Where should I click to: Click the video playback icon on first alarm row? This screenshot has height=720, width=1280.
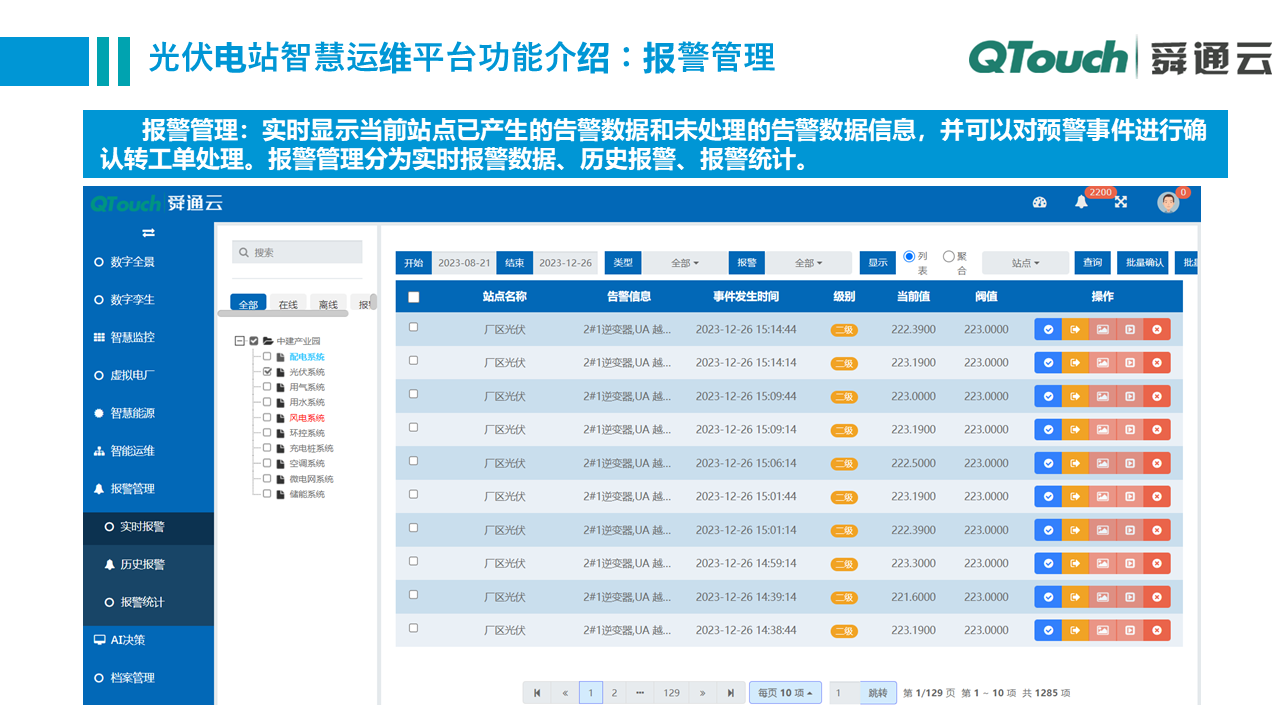1131,328
